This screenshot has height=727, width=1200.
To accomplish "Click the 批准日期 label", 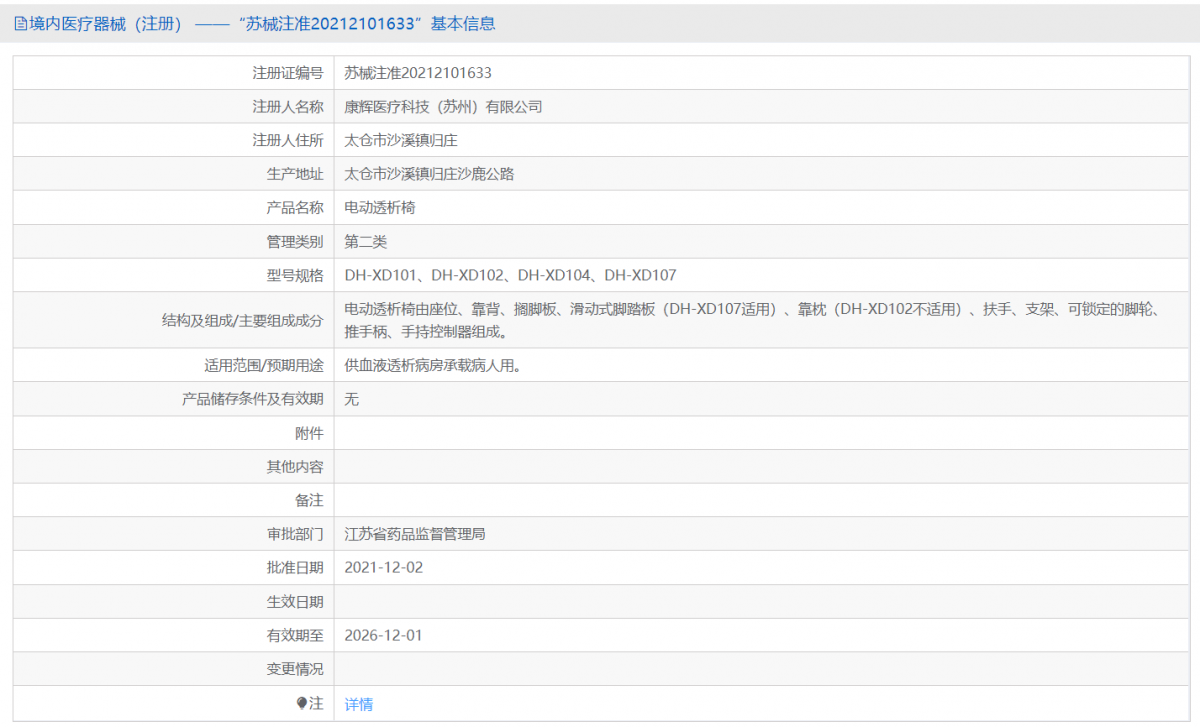I will (x=295, y=567).
